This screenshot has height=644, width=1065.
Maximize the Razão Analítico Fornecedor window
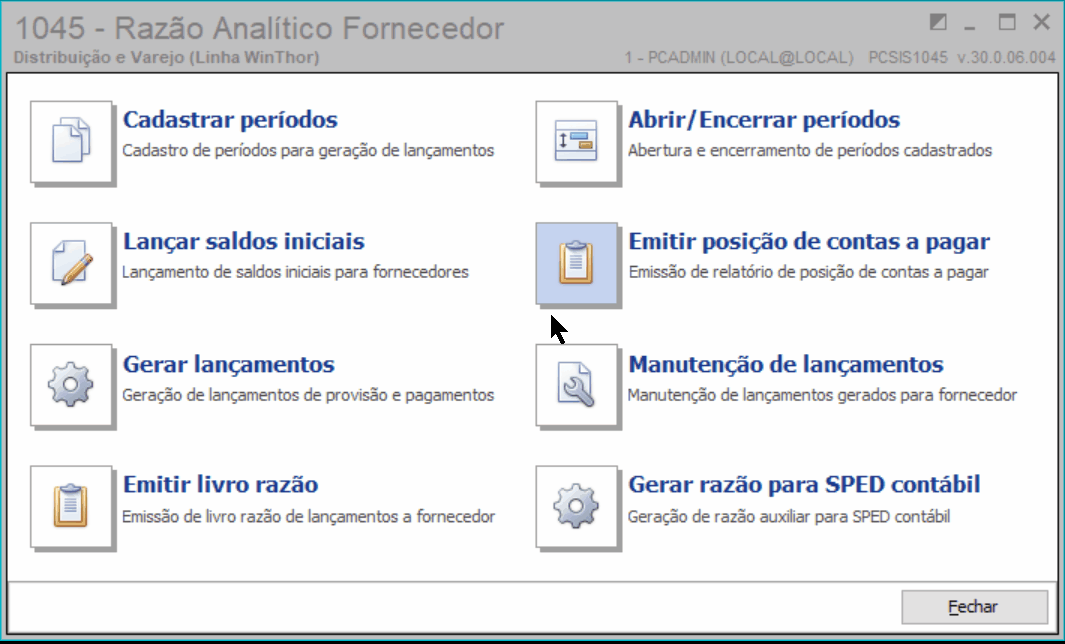1007,22
